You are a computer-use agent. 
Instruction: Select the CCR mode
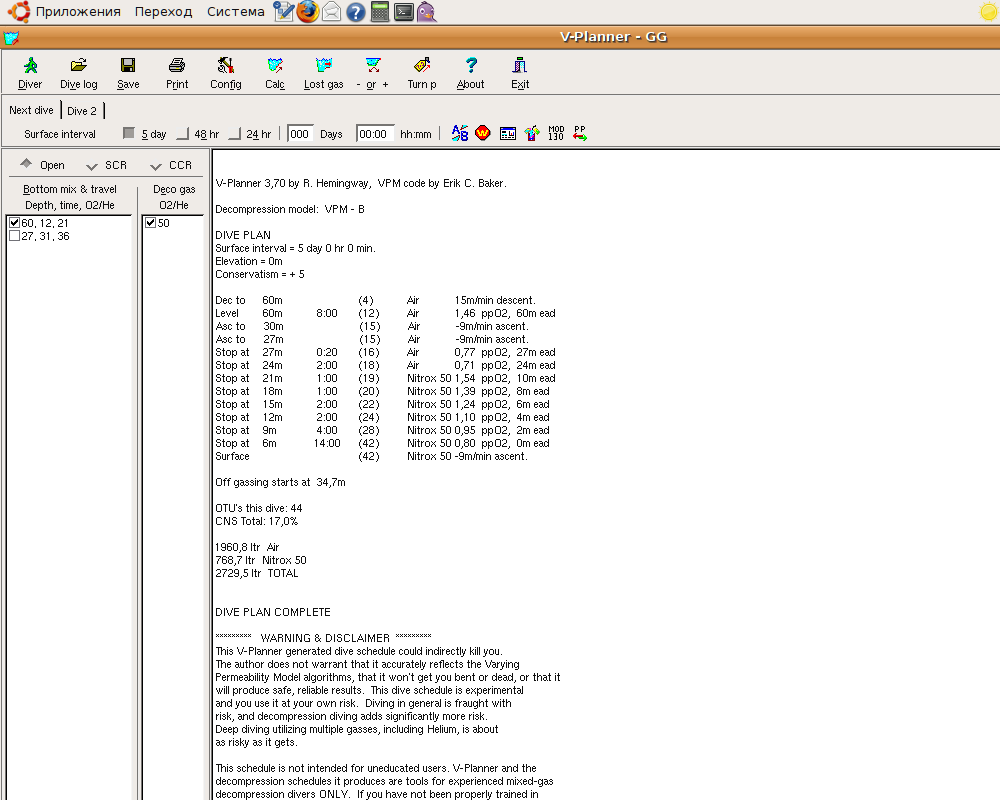[171, 165]
